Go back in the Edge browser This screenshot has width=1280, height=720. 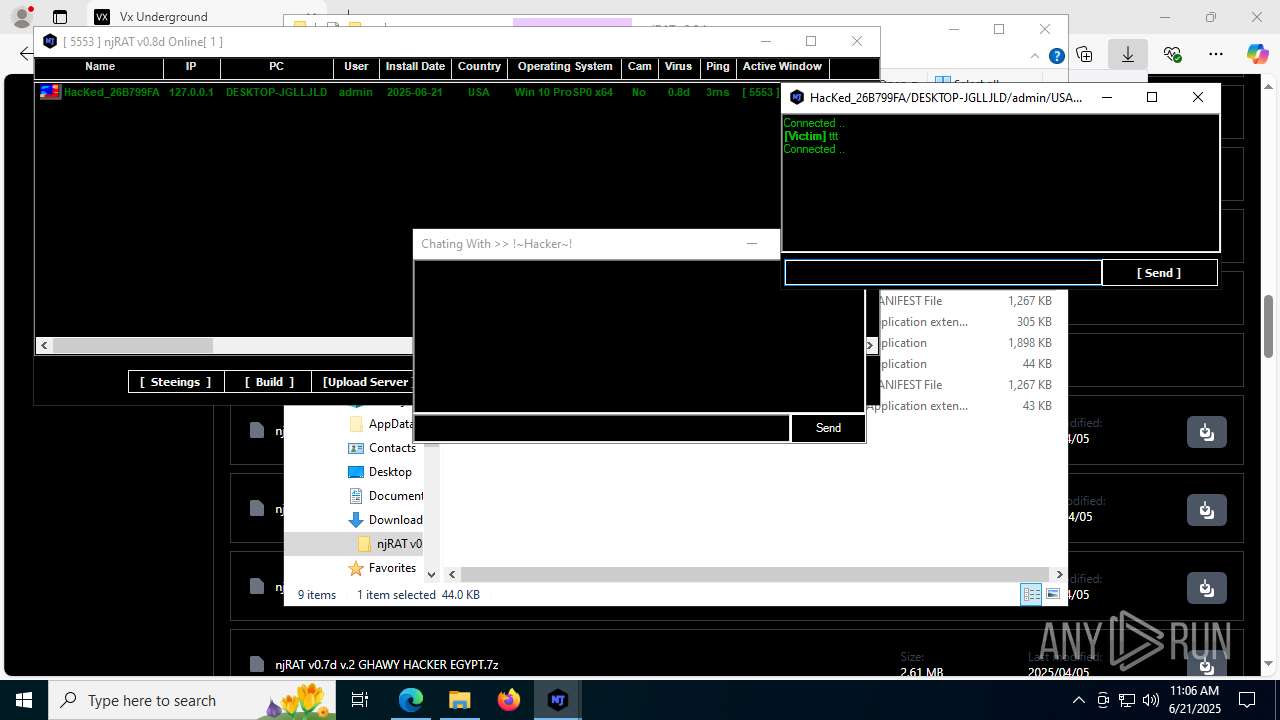click(x=26, y=54)
